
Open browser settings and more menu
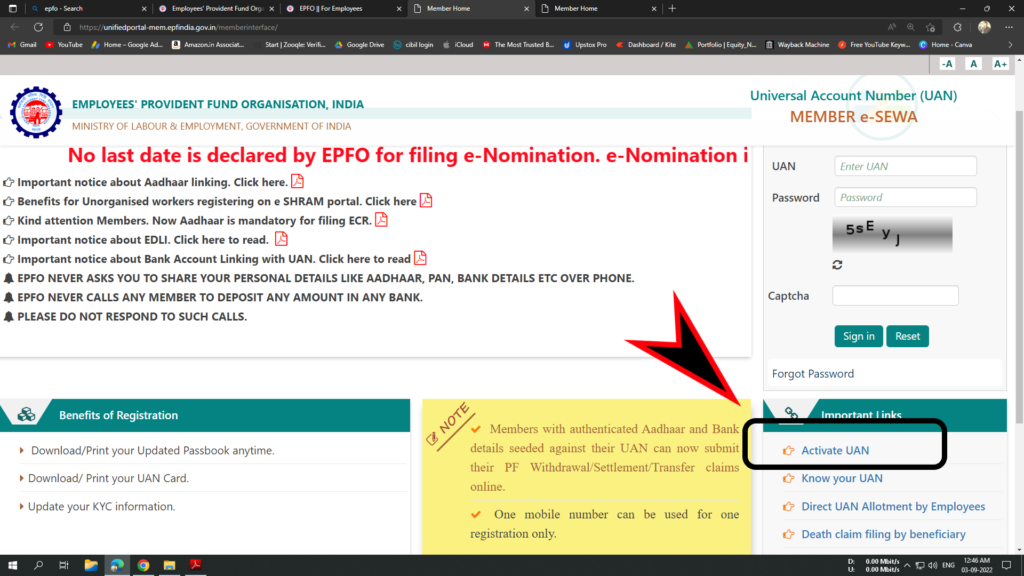tap(1009, 27)
